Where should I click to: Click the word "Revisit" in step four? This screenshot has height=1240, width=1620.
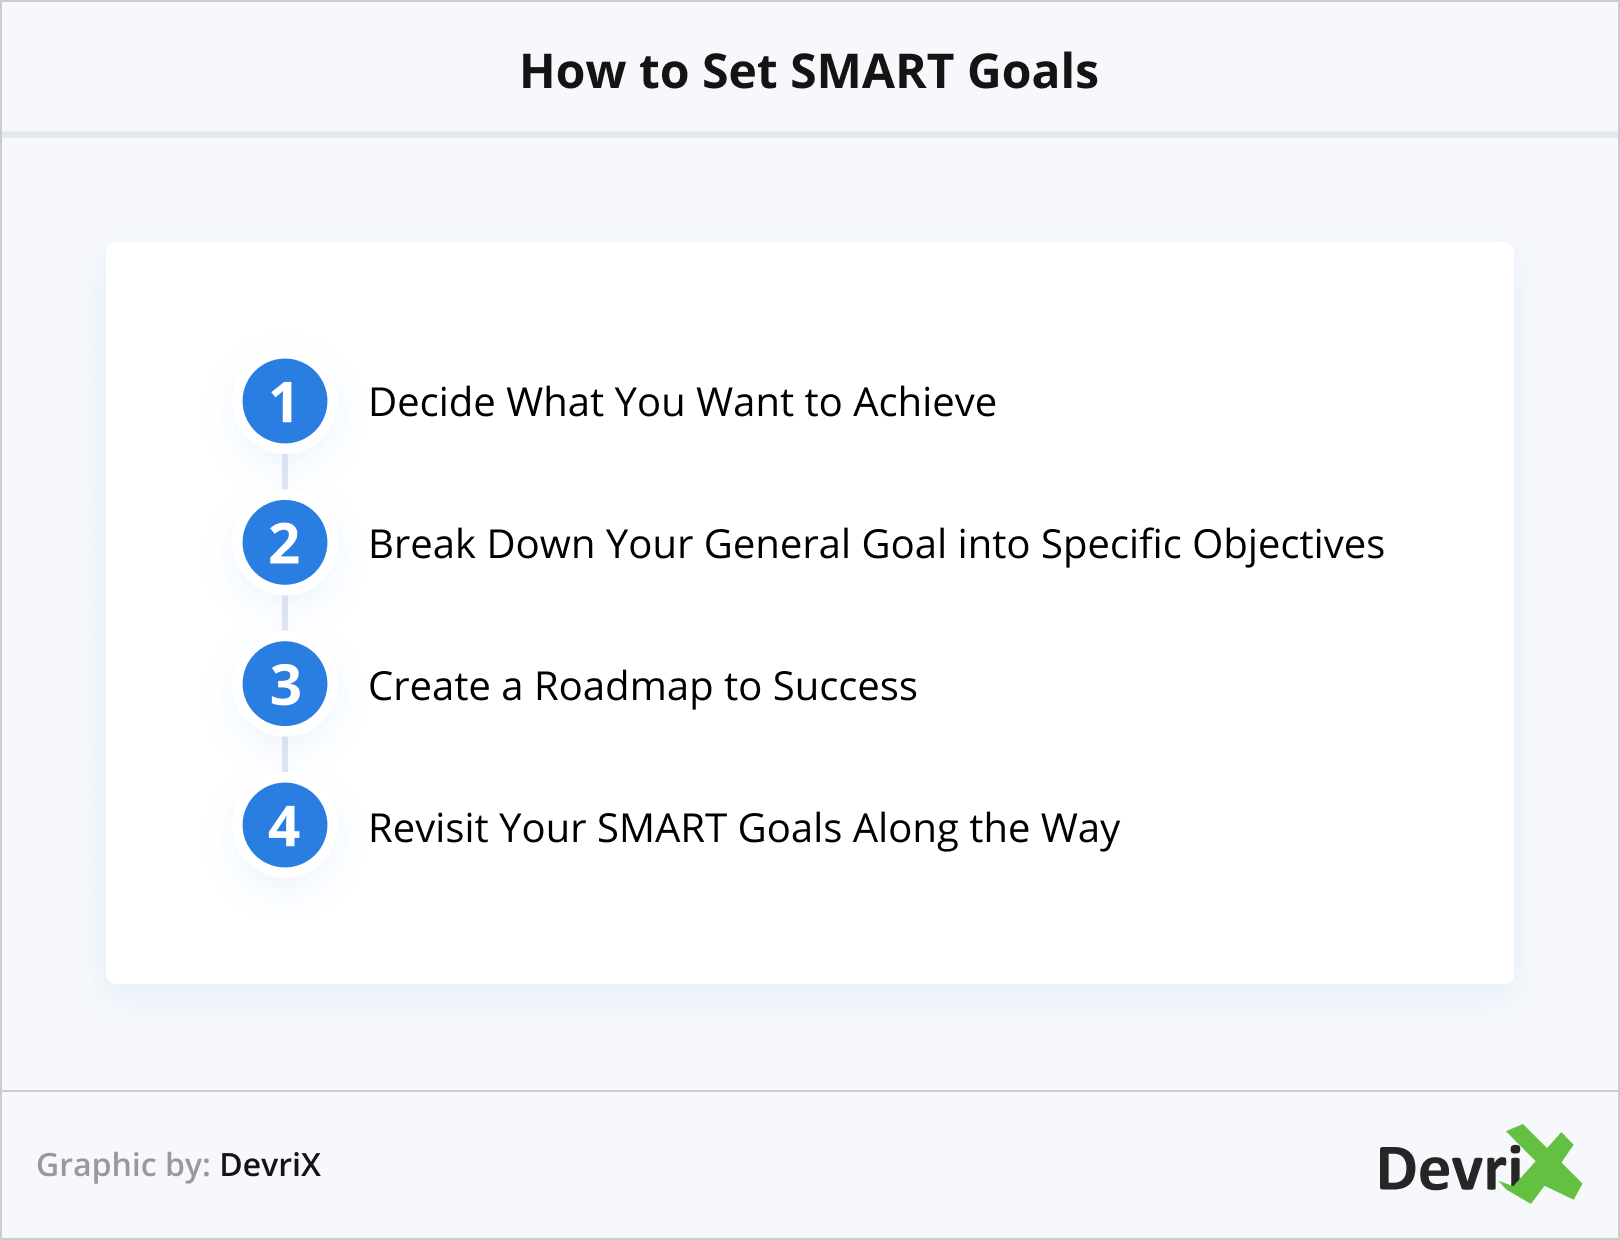click(x=428, y=828)
